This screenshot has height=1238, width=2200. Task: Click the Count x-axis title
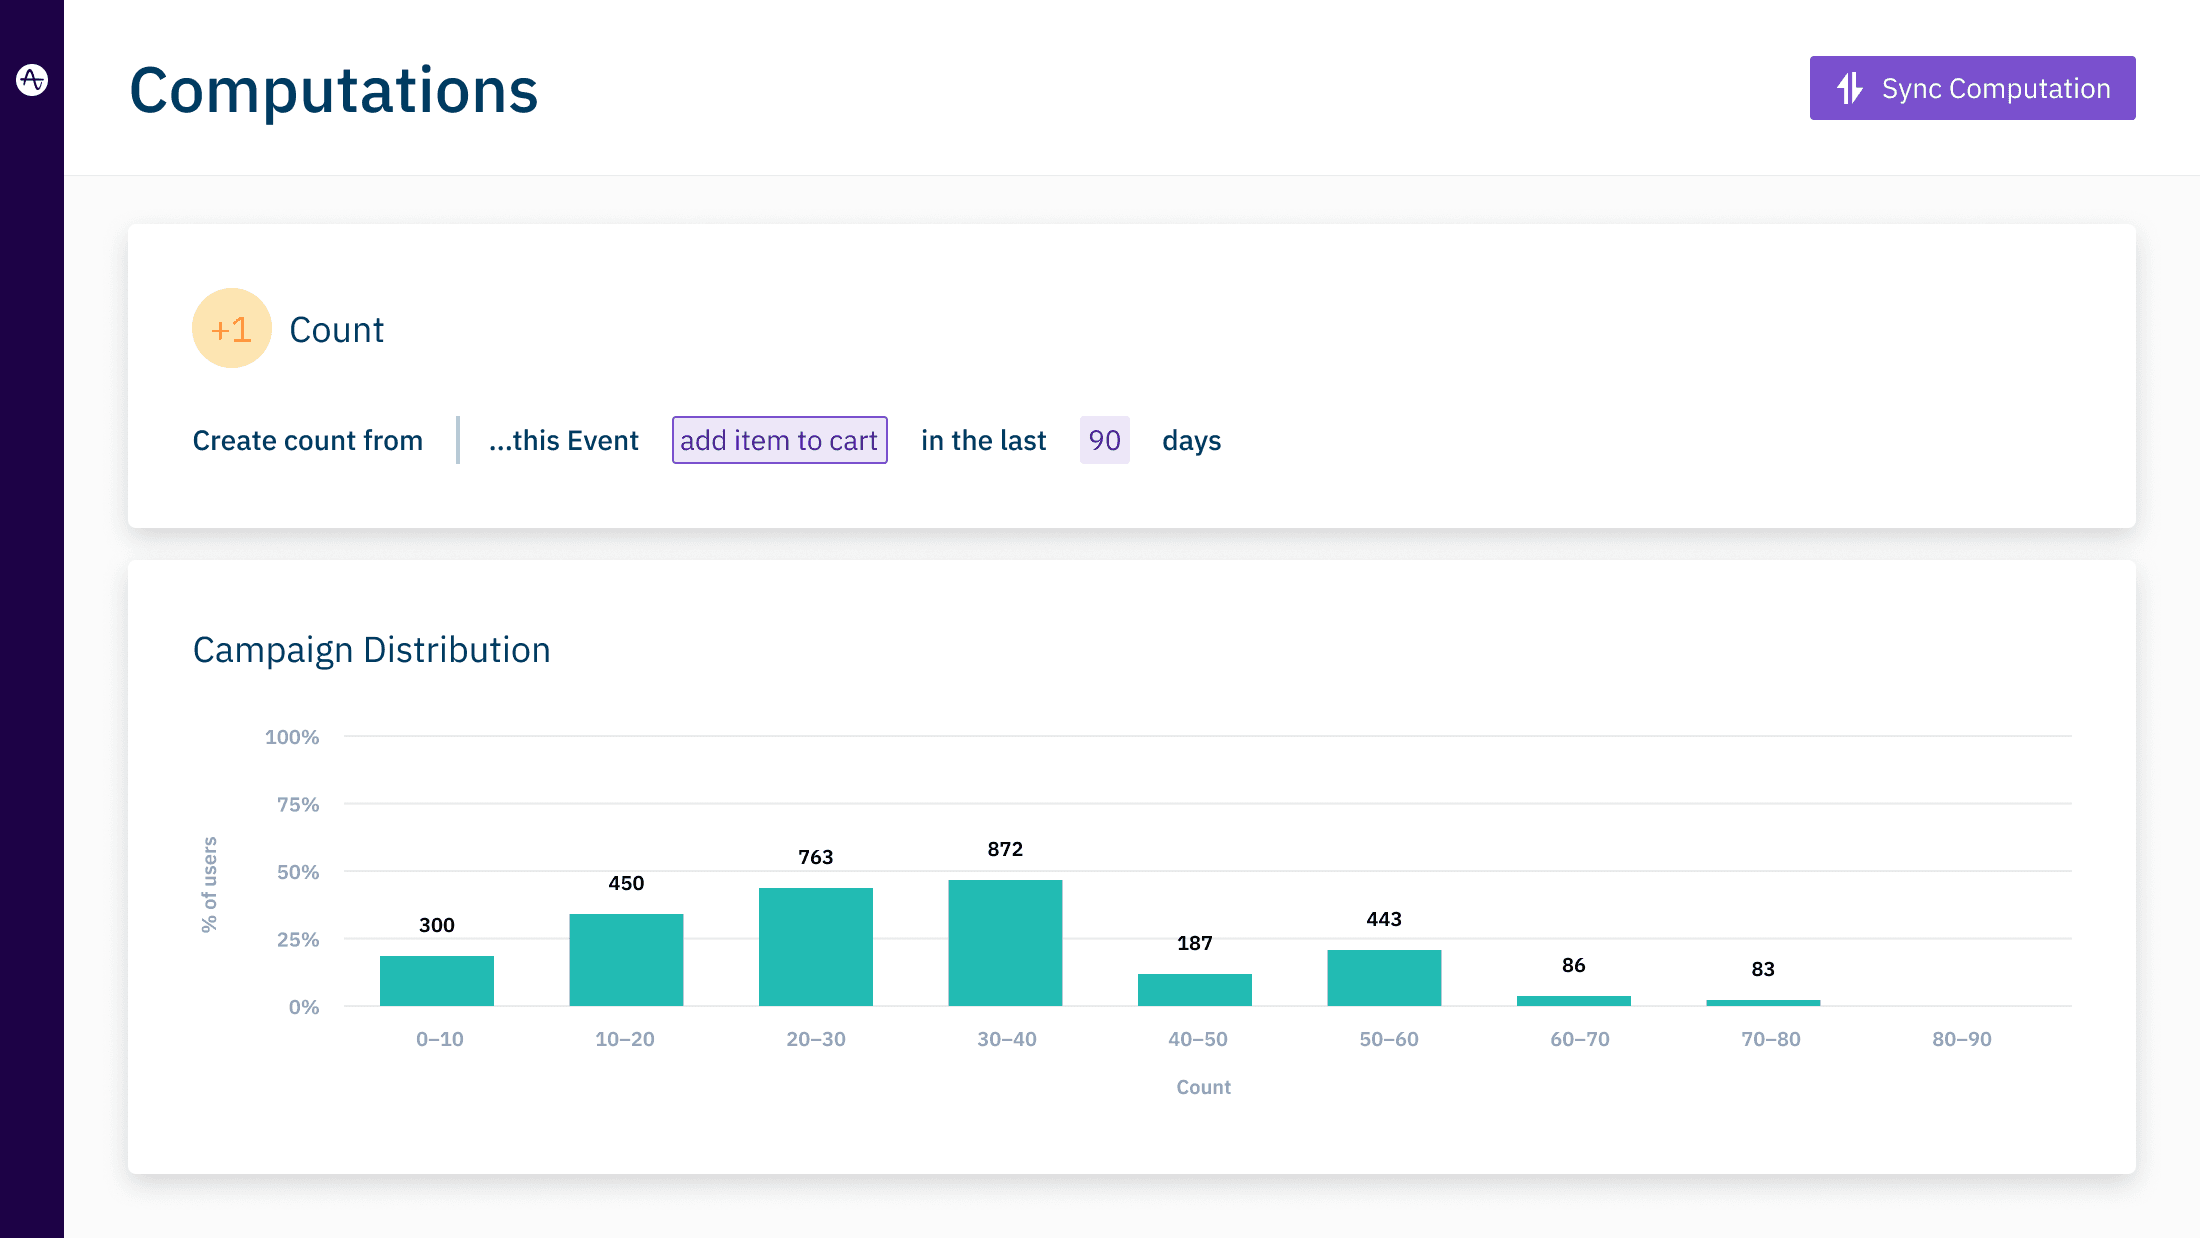[1203, 1087]
